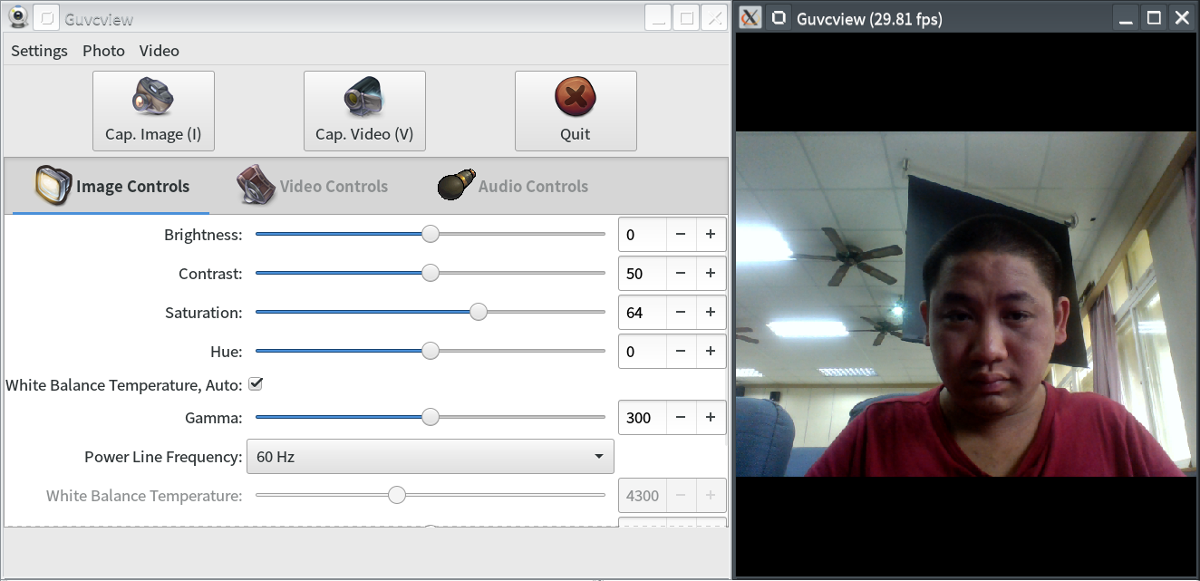Viewport: 1200px width, 581px height.
Task: Click the pin button next to the Guvcview title
Action: [46, 18]
